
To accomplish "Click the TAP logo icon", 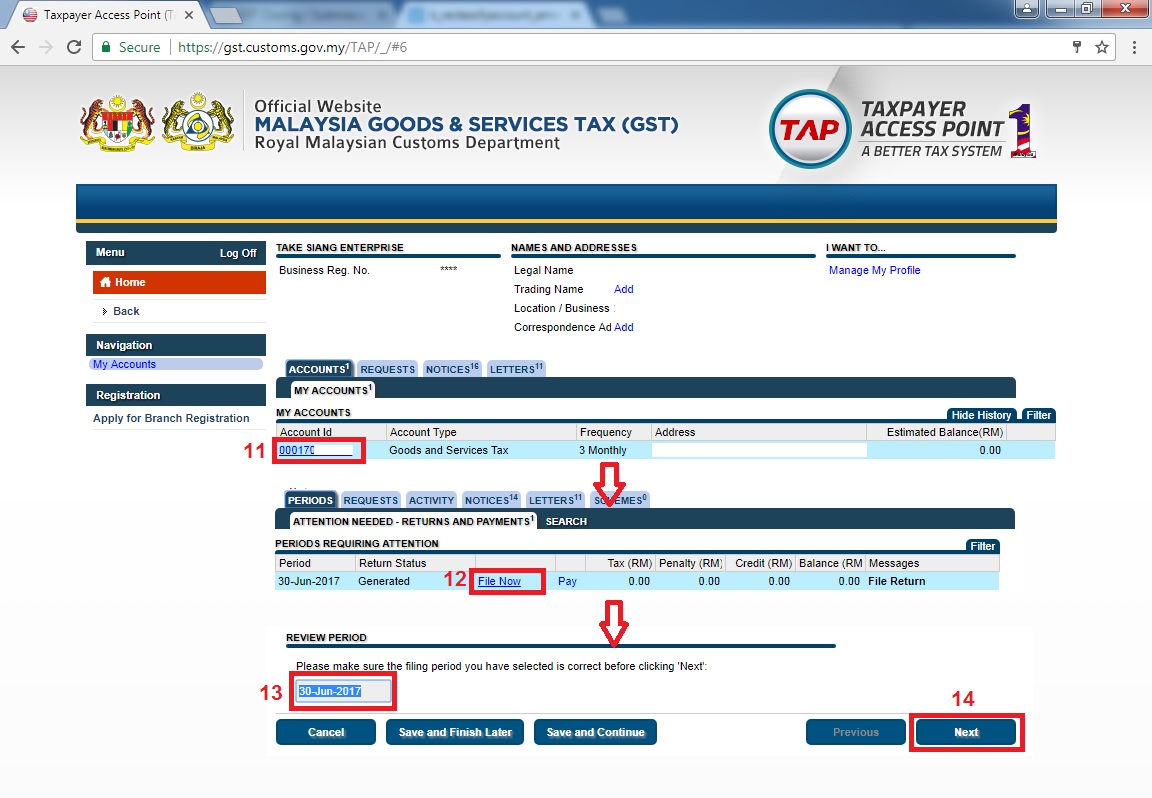I will [x=807, y=130].
